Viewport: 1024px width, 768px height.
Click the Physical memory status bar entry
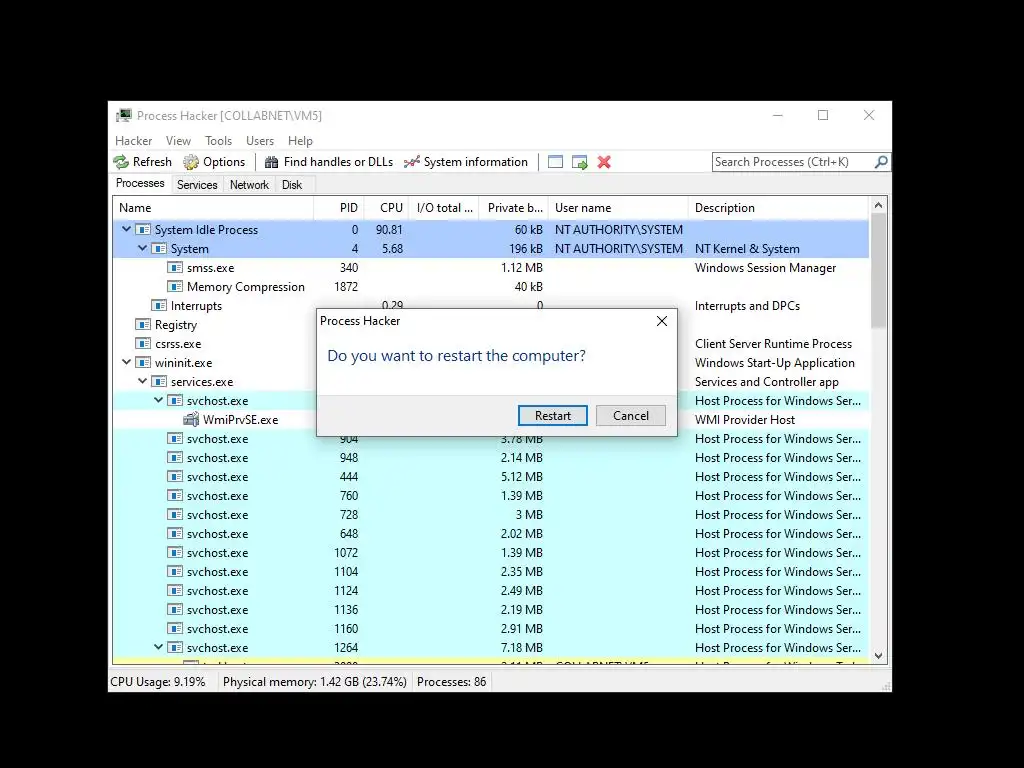315,682
